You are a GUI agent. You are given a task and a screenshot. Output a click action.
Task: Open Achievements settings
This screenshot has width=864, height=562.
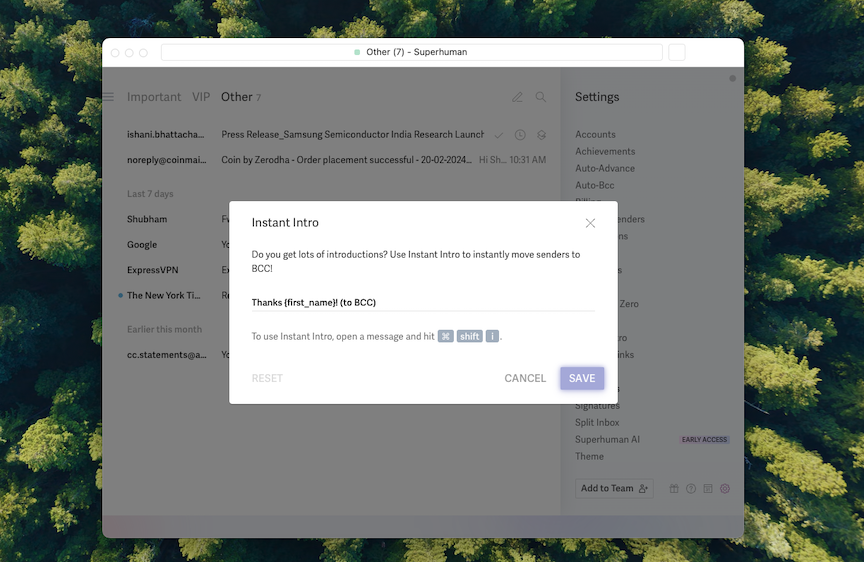point(605,152)
